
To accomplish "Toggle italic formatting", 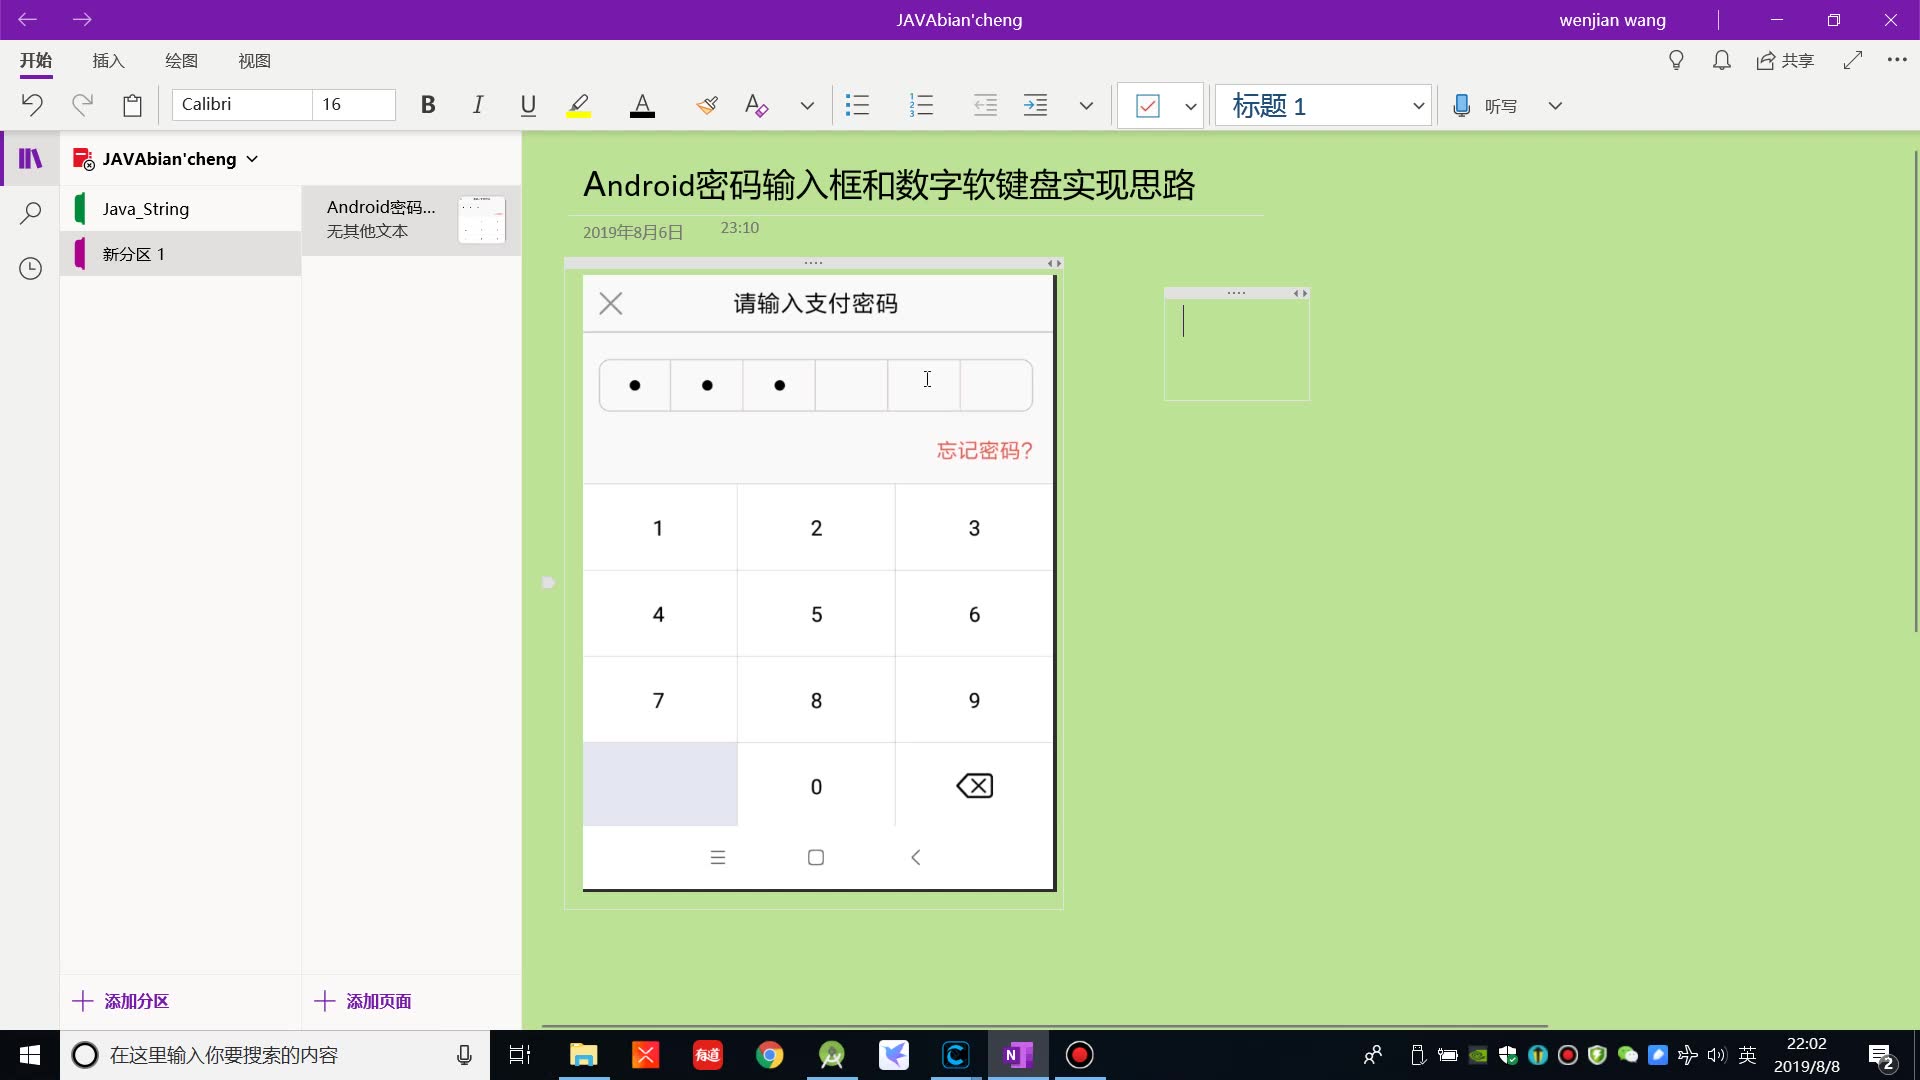I will pos(477,104).
